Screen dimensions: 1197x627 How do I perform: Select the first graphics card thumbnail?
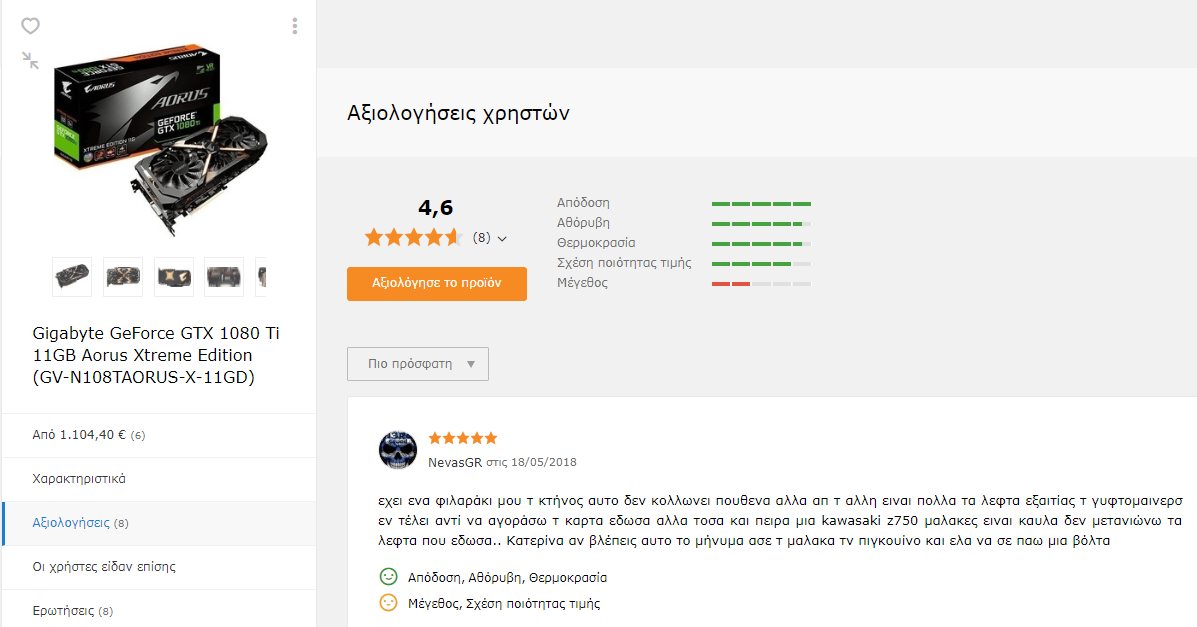point(72,276)
